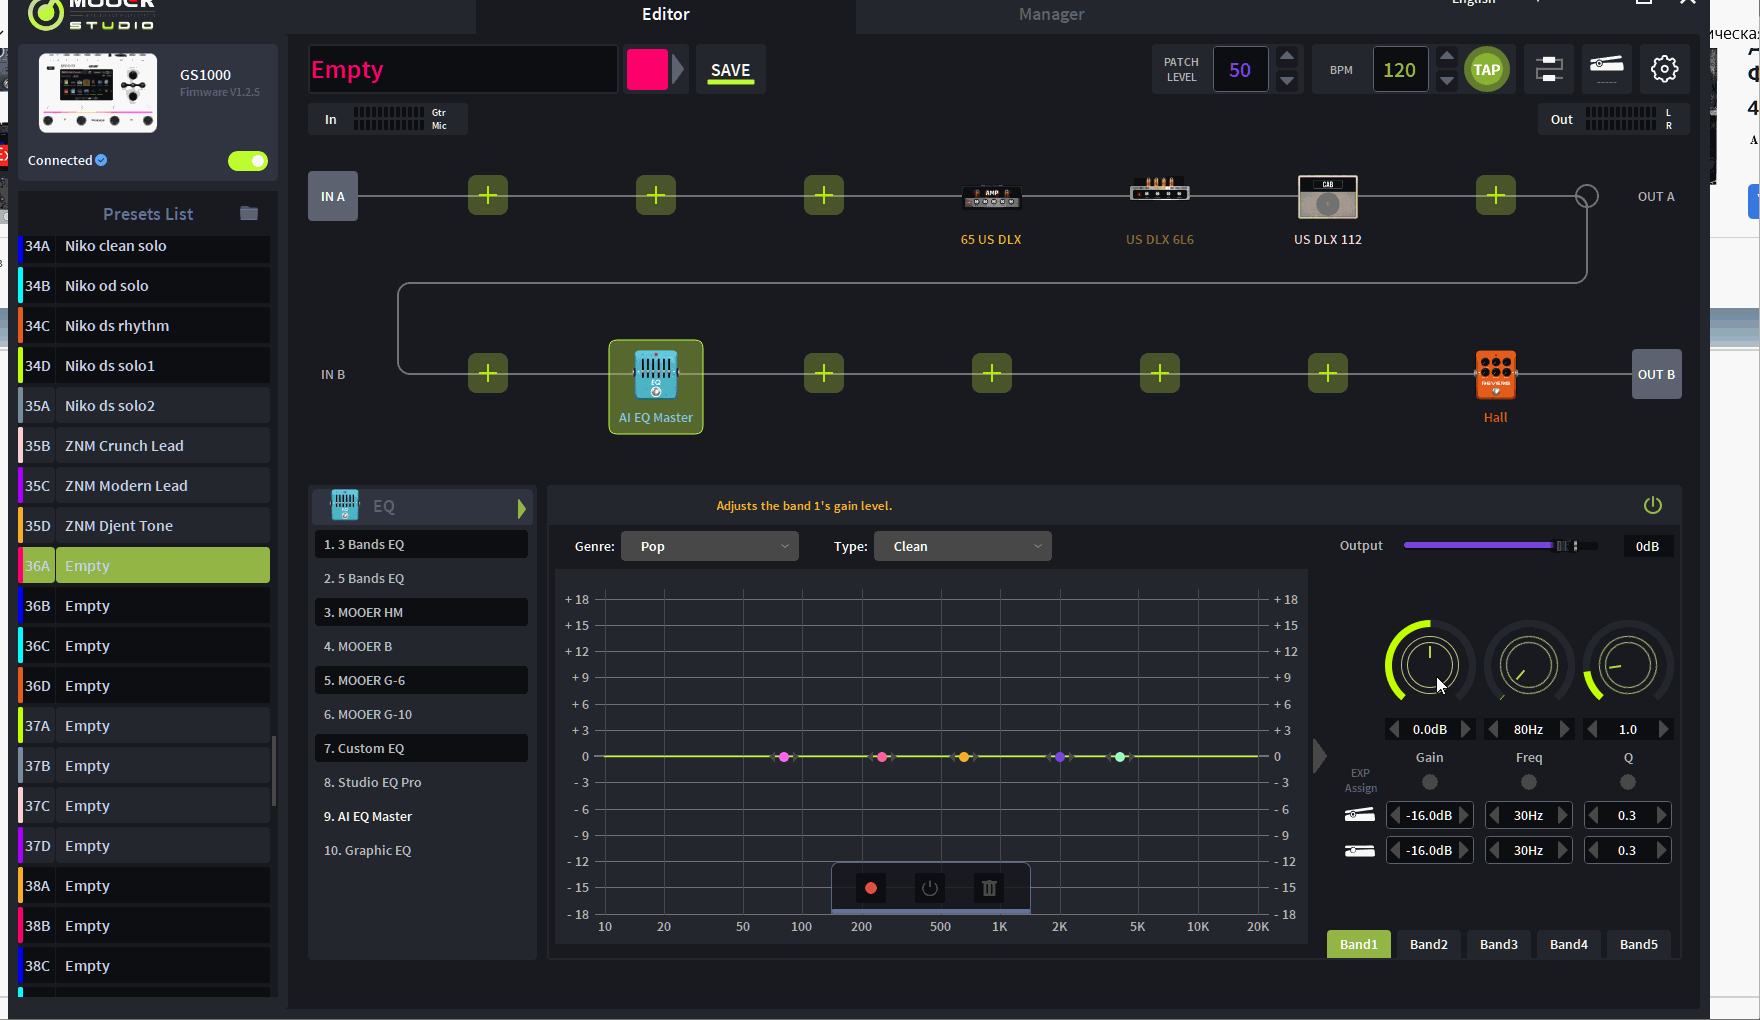Screen dimensions: 1760x1020
Task: Click the expression pedal icon in toolbar
Action: [x=1607, y=69]
